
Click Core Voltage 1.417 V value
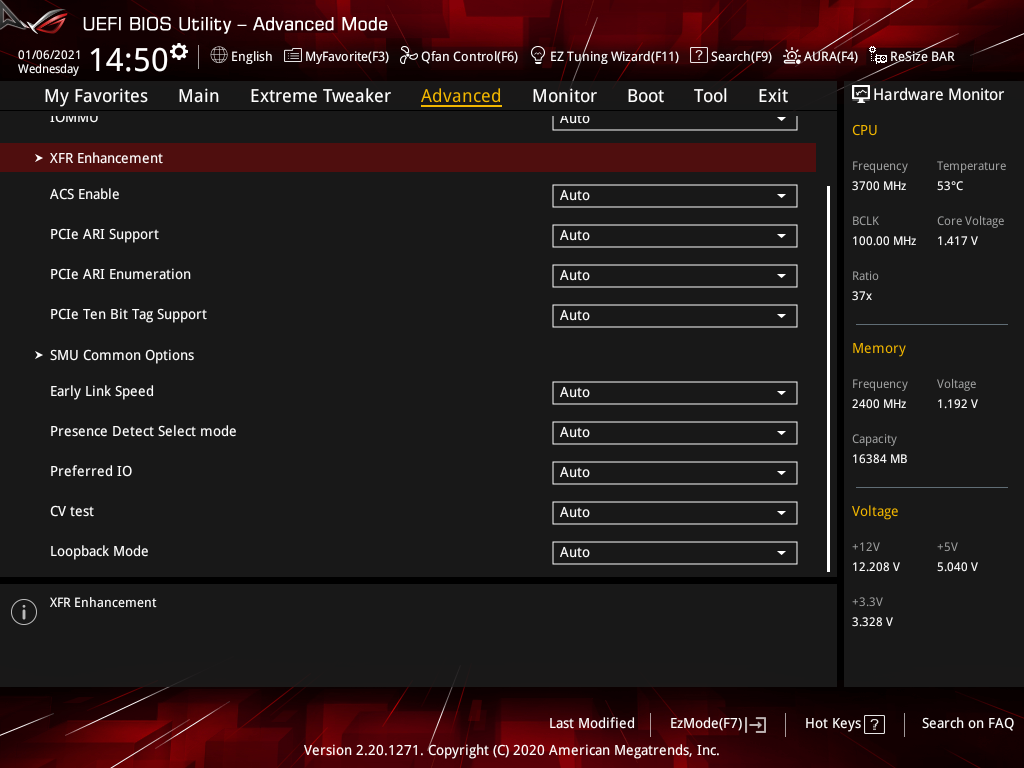[957, 241]
